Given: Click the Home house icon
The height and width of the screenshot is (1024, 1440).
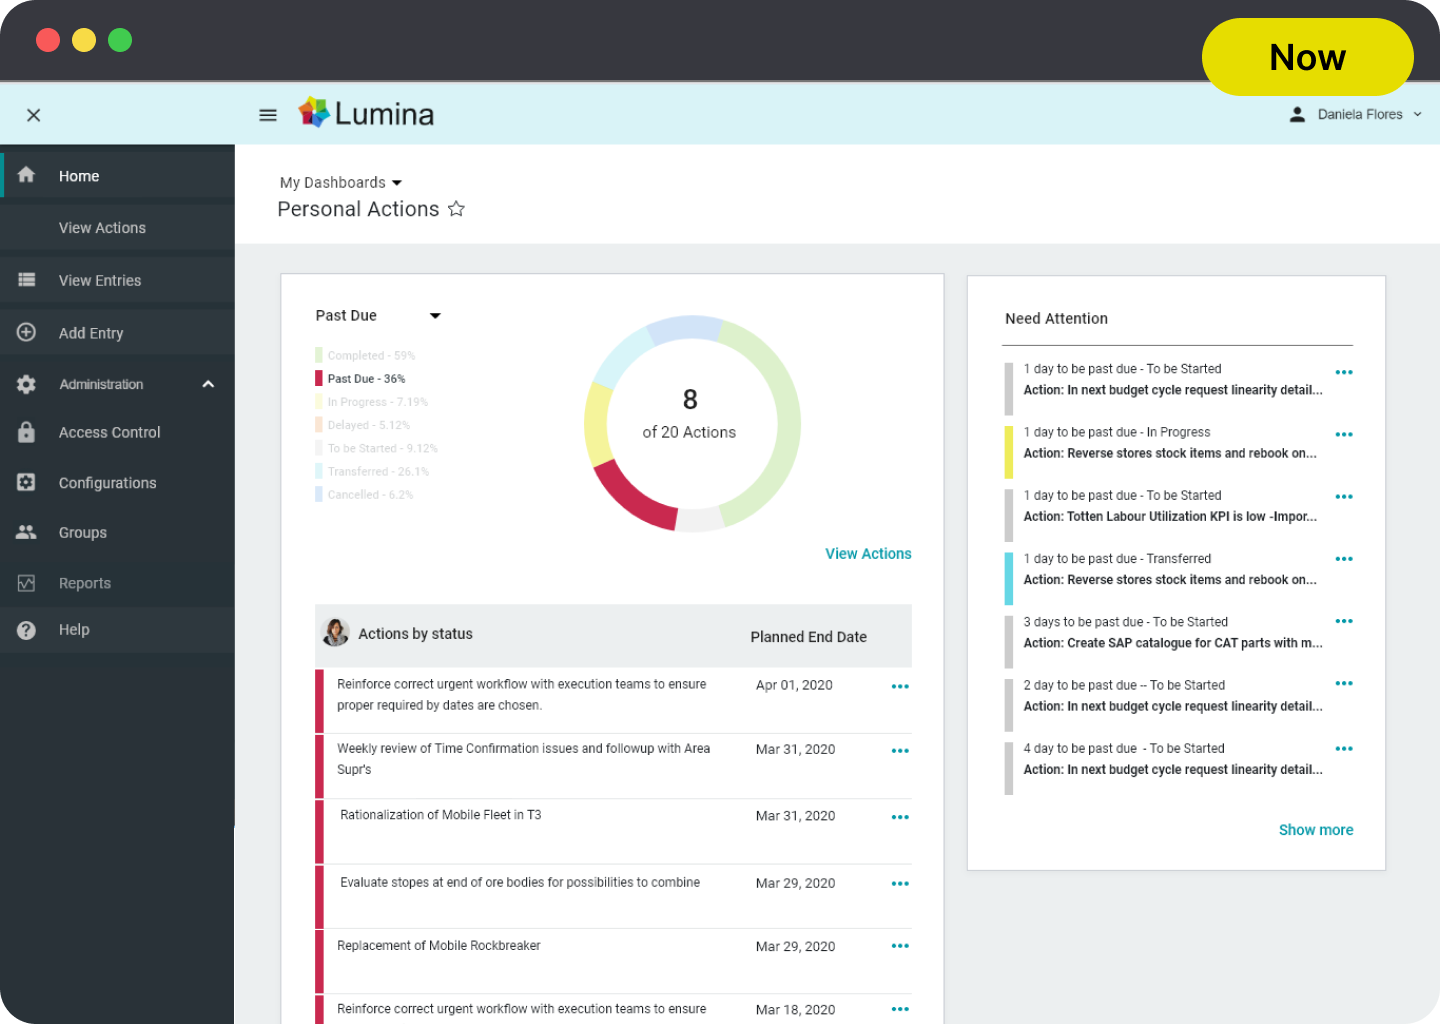Looking at the screenshot, I should coord(27,175).
